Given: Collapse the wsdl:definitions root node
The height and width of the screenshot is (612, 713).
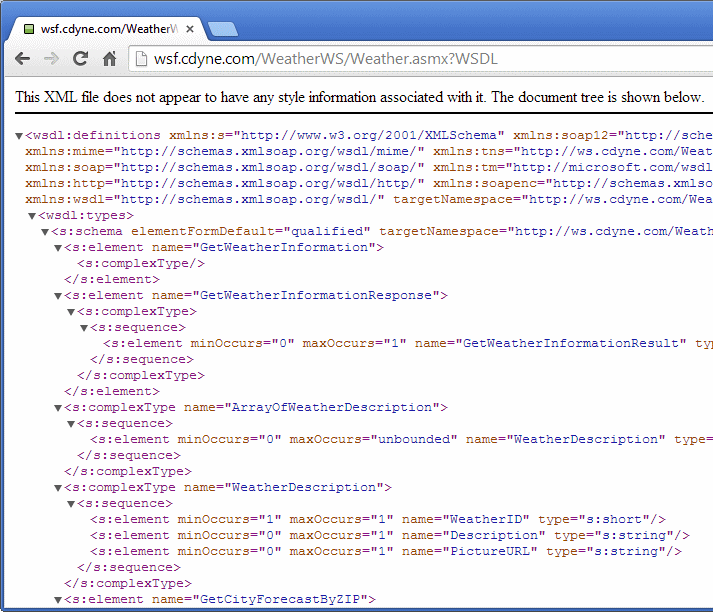Looking at the screenshot, I should pyautogui.click(x=19, y=136).
